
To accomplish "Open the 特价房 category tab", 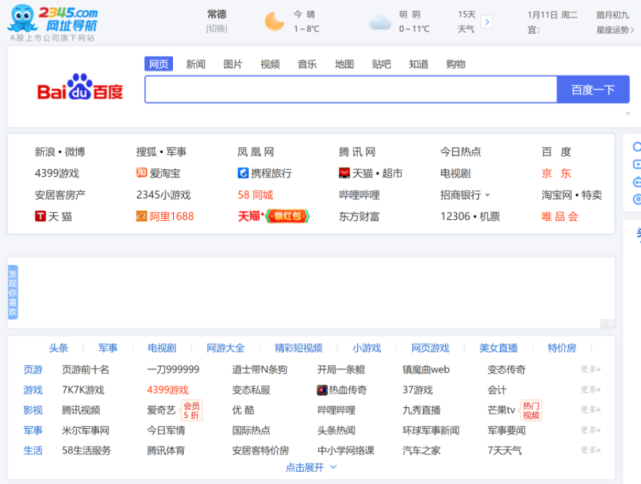I will 562,348.
